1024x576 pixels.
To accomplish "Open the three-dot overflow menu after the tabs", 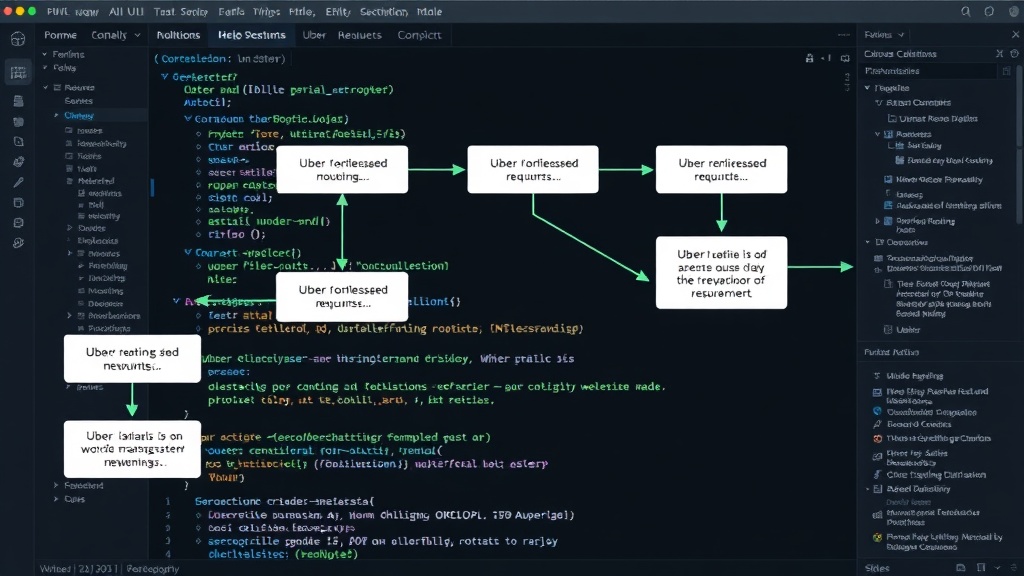I will 843,35.
